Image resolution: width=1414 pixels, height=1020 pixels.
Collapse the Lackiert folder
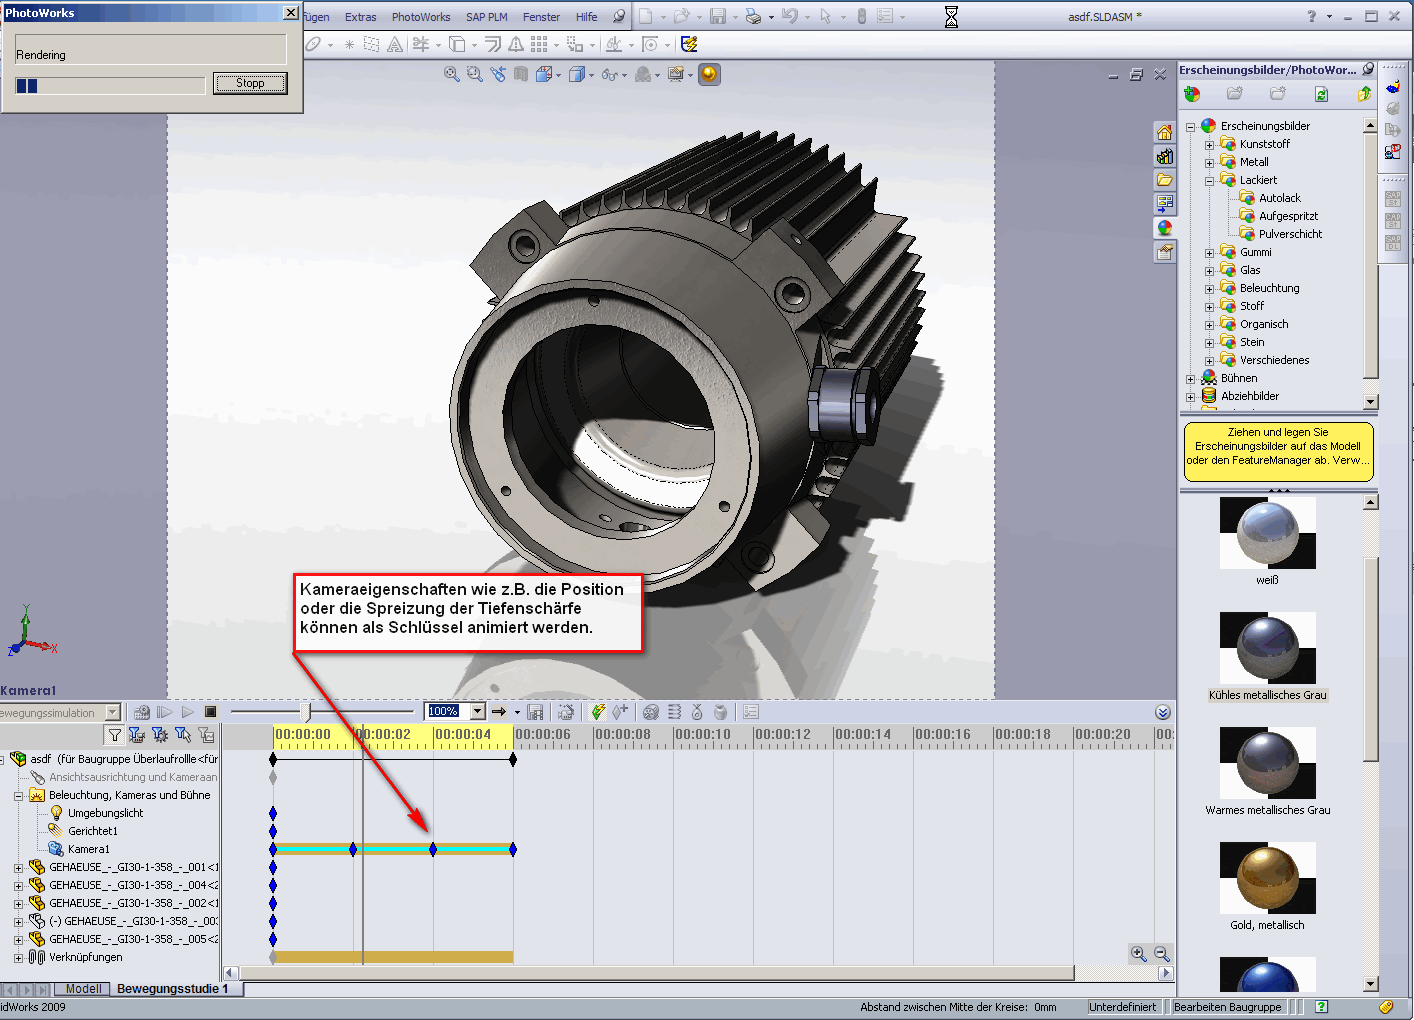coord(1209,181)
